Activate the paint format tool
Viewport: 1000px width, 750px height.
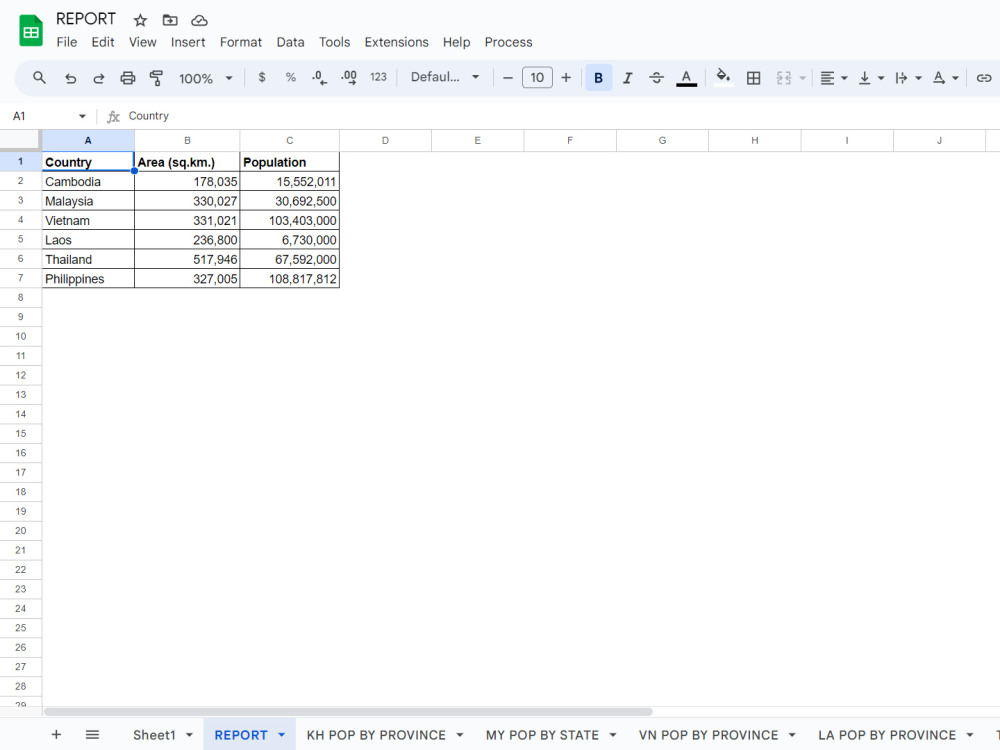click(x=156, y=78)
